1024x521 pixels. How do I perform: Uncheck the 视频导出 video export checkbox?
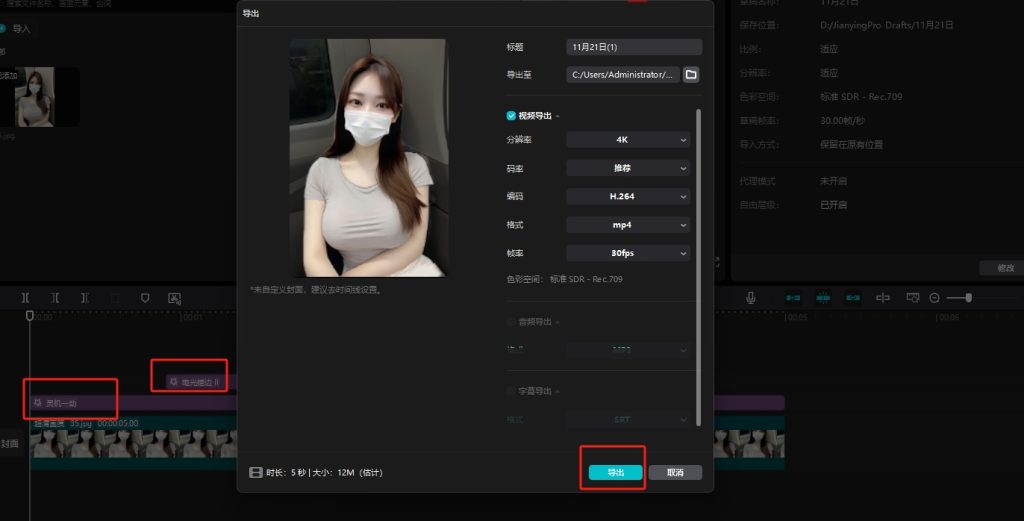pos(511,116)
